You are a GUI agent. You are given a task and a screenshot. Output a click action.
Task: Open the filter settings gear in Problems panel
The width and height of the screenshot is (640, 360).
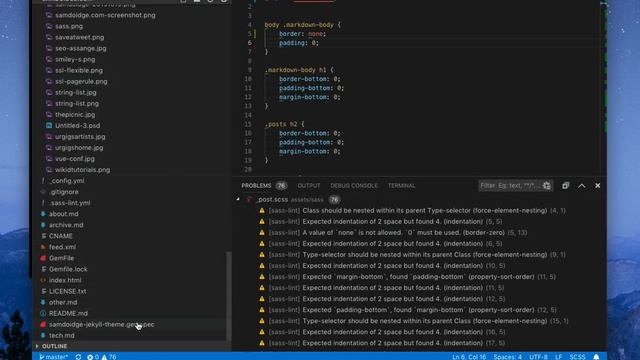547,186
